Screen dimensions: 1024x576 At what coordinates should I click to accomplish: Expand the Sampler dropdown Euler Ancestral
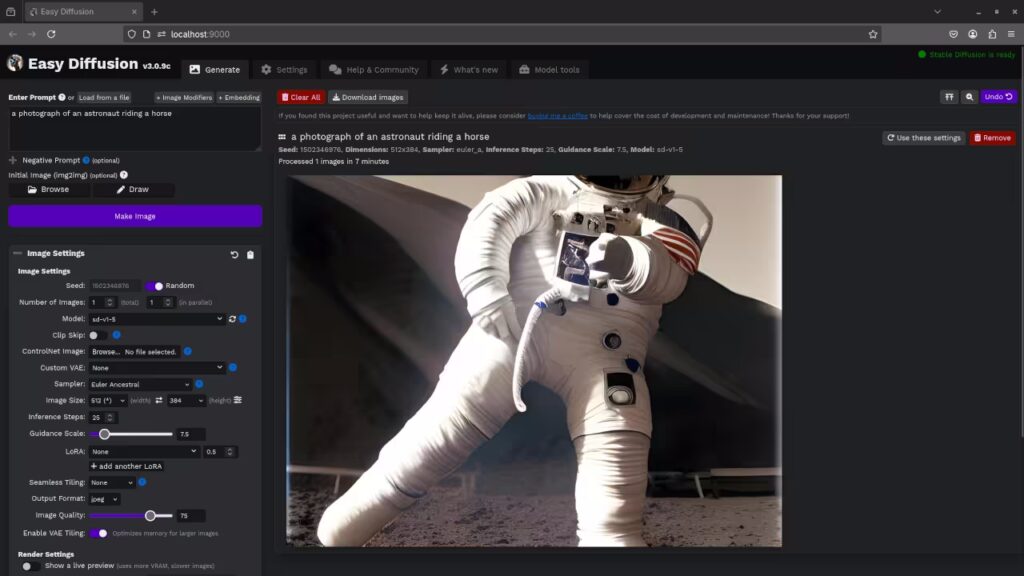click(x=140, y=384)
